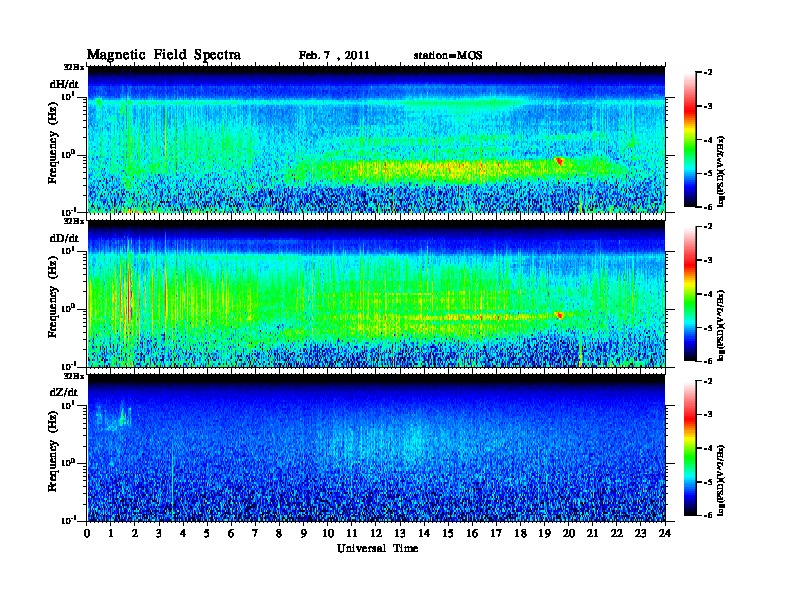Click hour 5 on the Universal Time axis

[208, 533]
